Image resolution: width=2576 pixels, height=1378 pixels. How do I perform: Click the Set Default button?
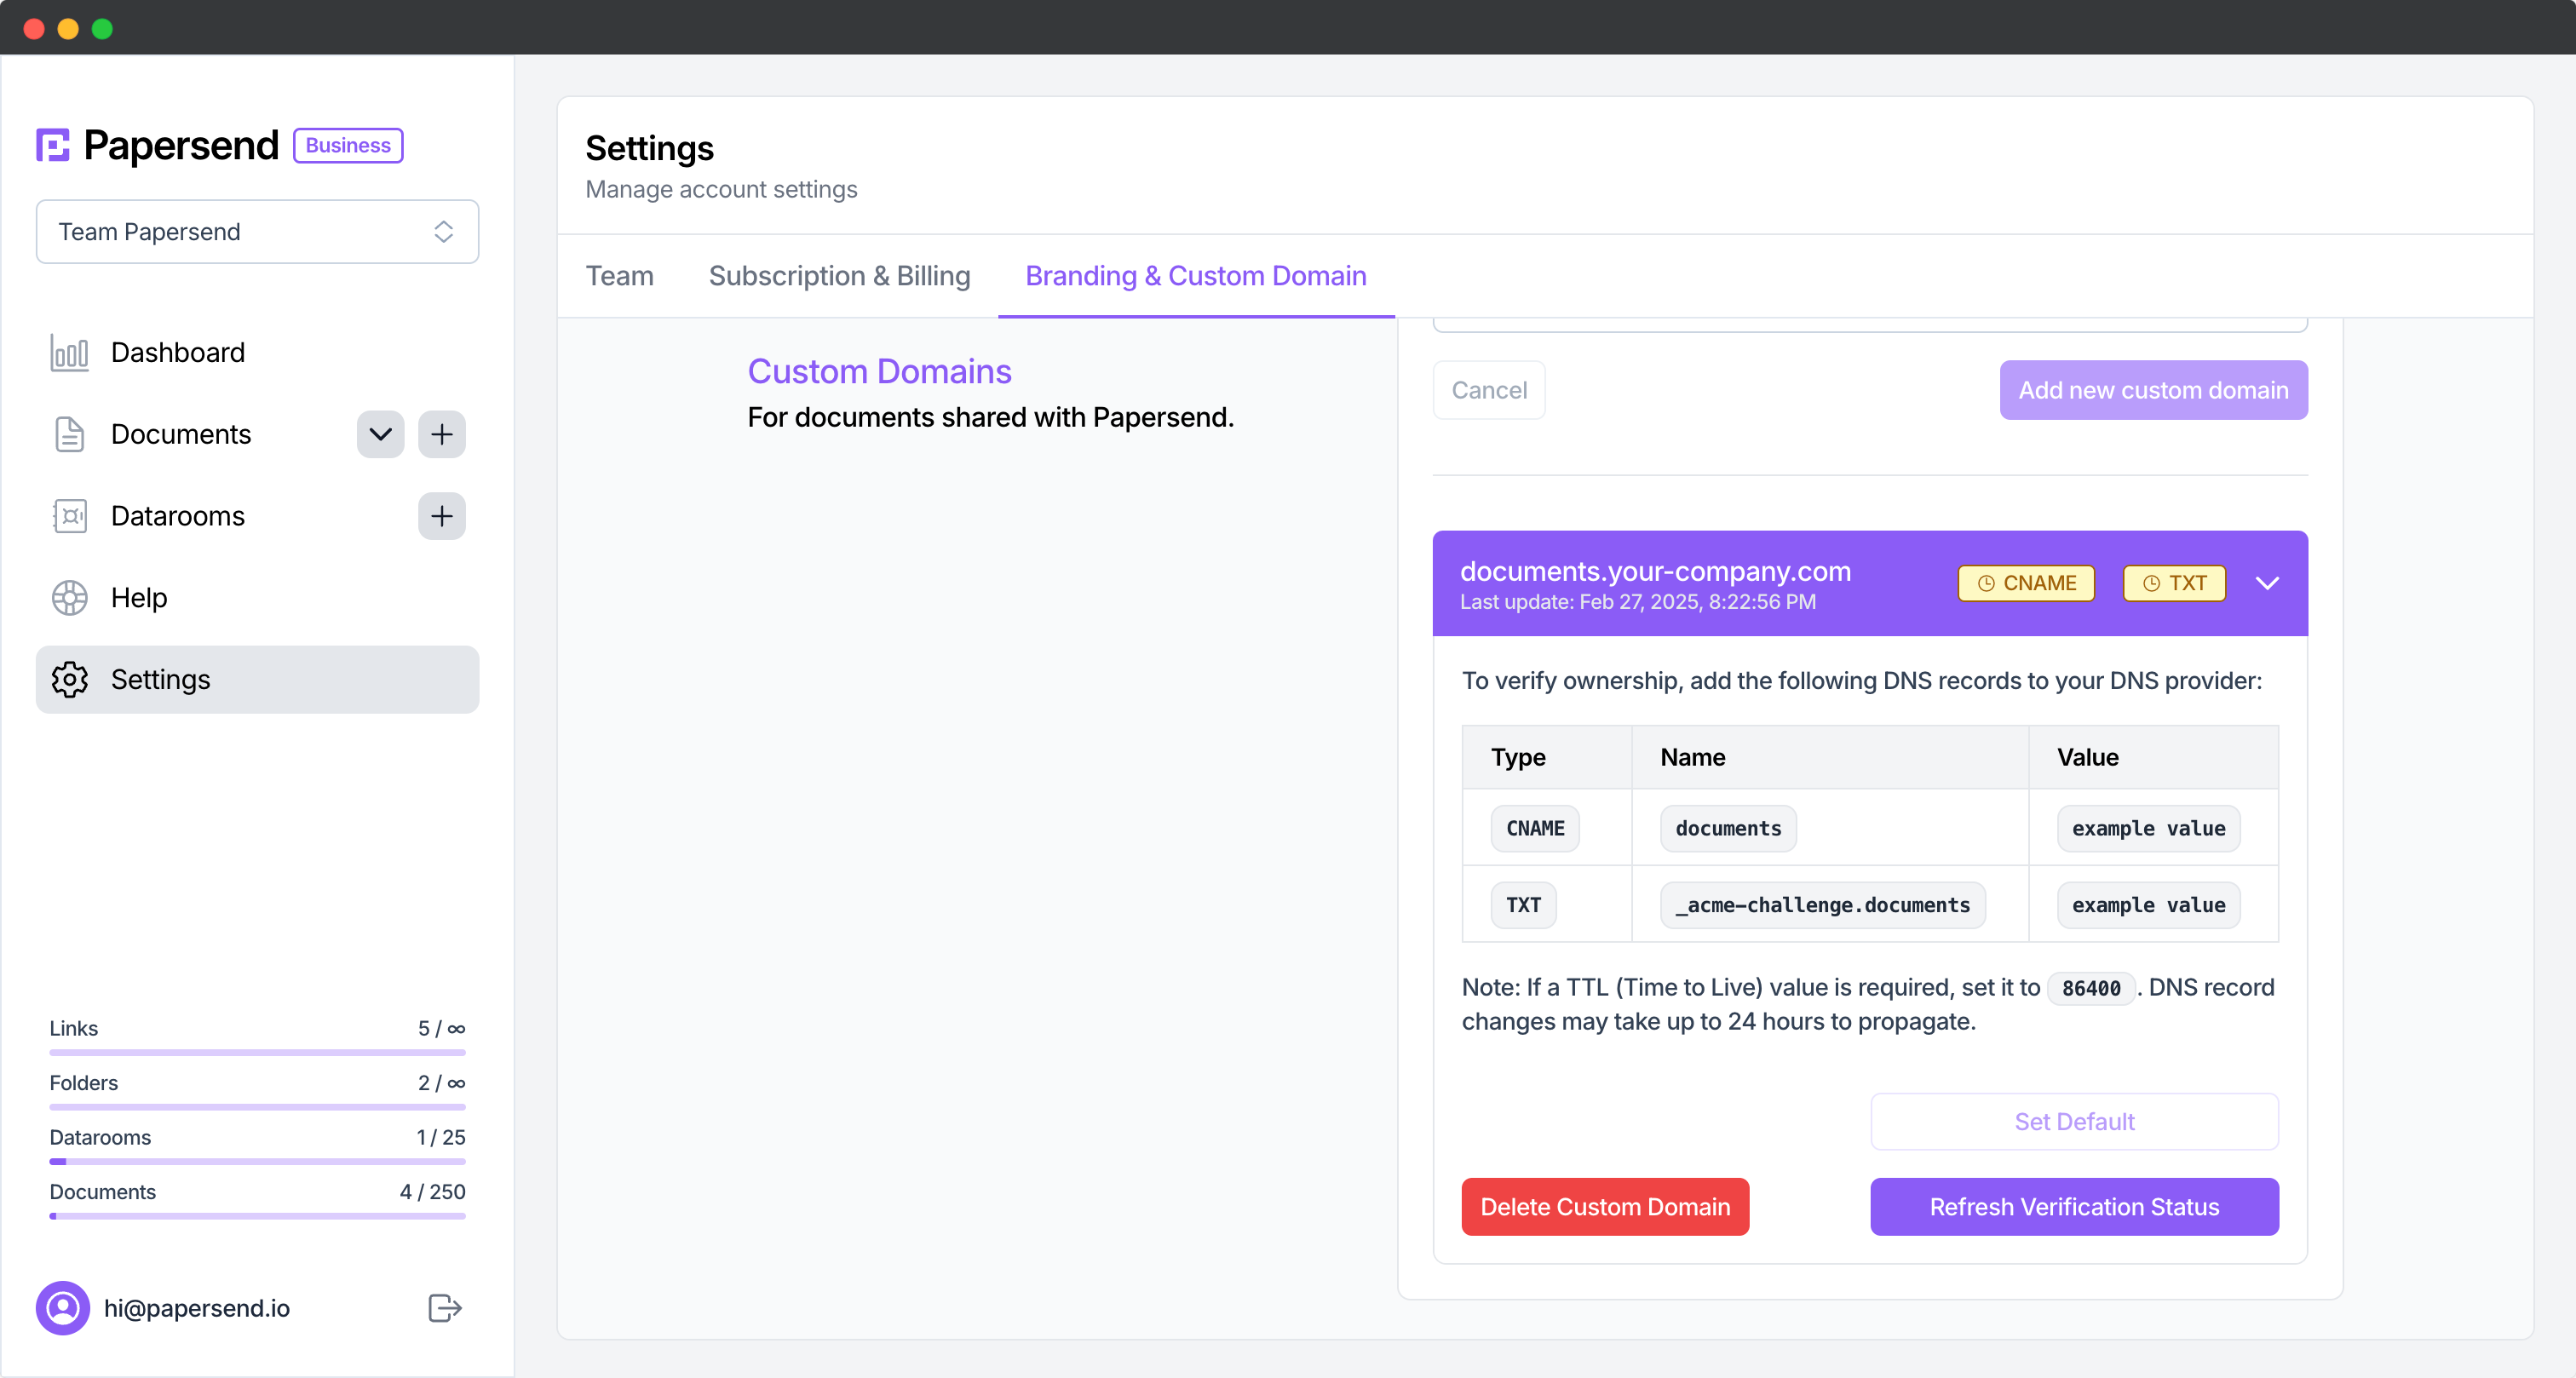[x=2073, y=1122]
